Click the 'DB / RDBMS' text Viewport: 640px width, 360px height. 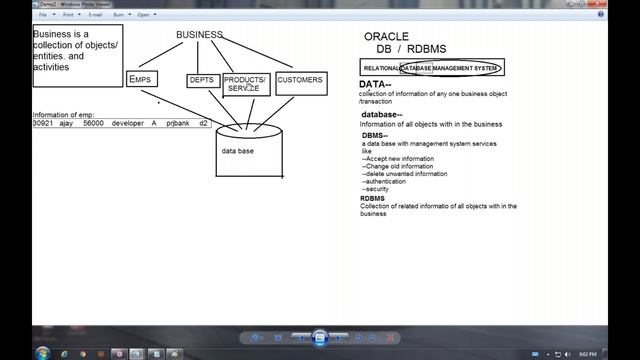click(x=411, y=49)
